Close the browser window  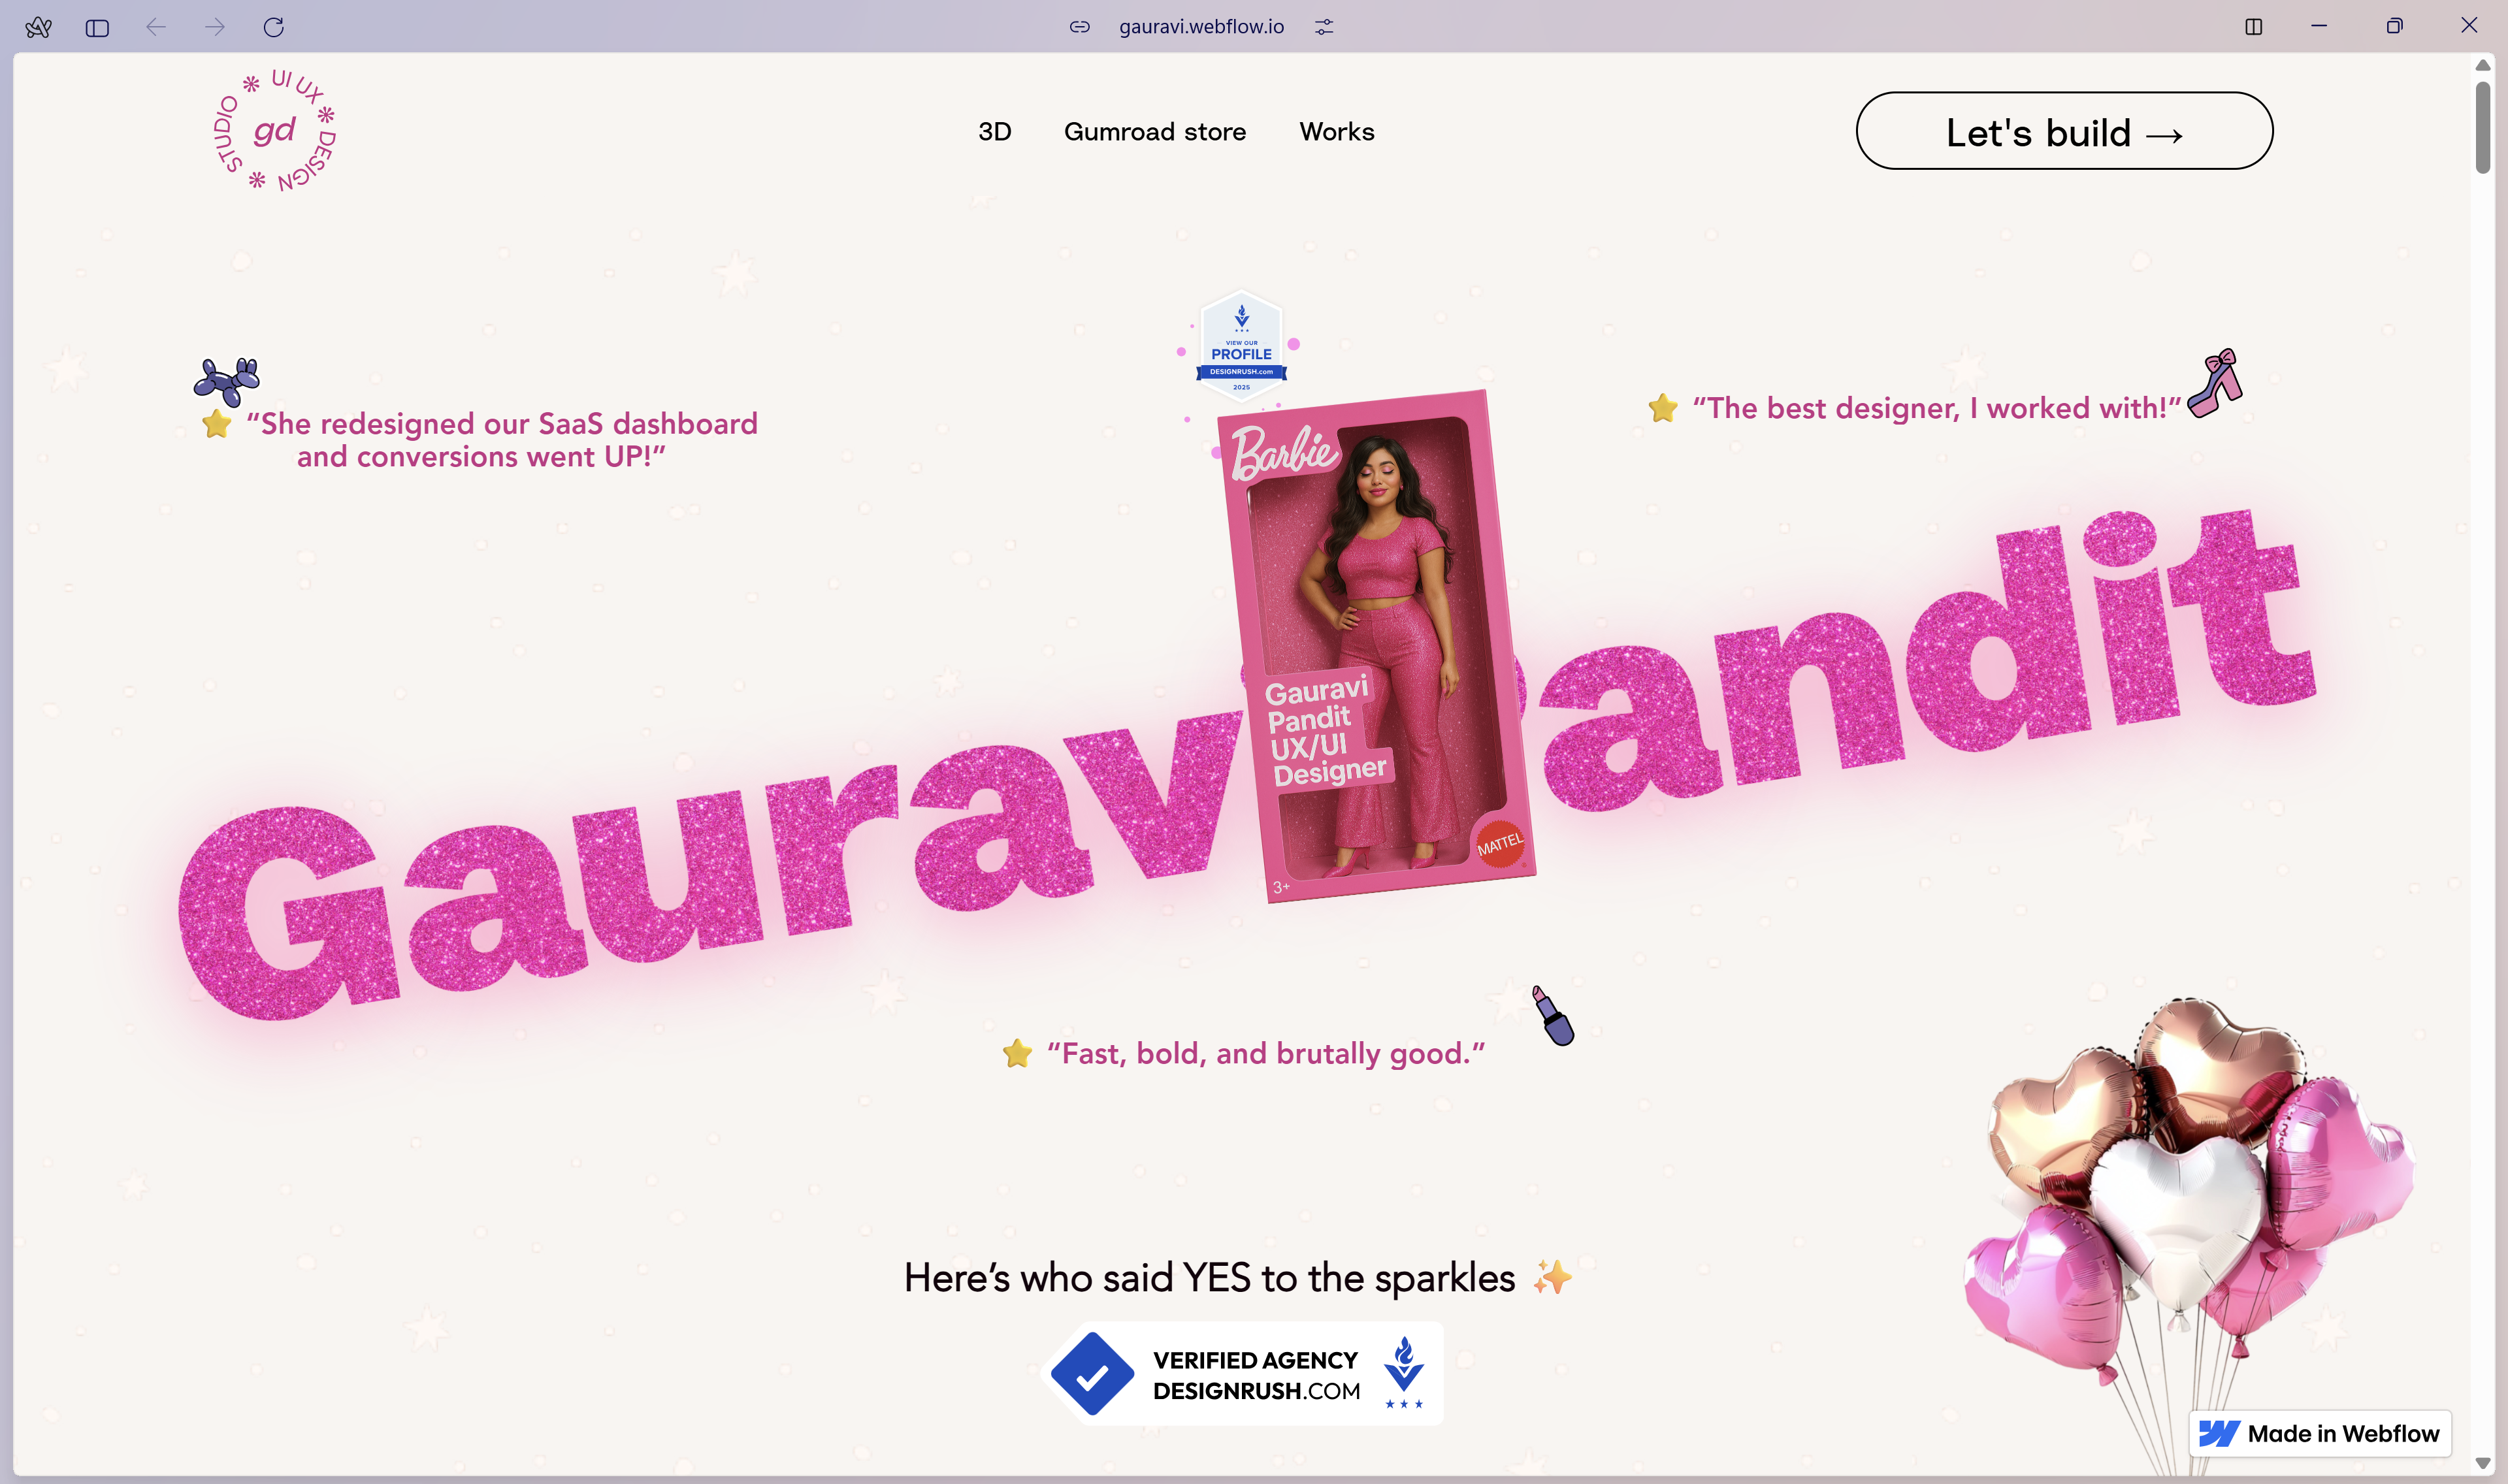(x=2469, y=26)
